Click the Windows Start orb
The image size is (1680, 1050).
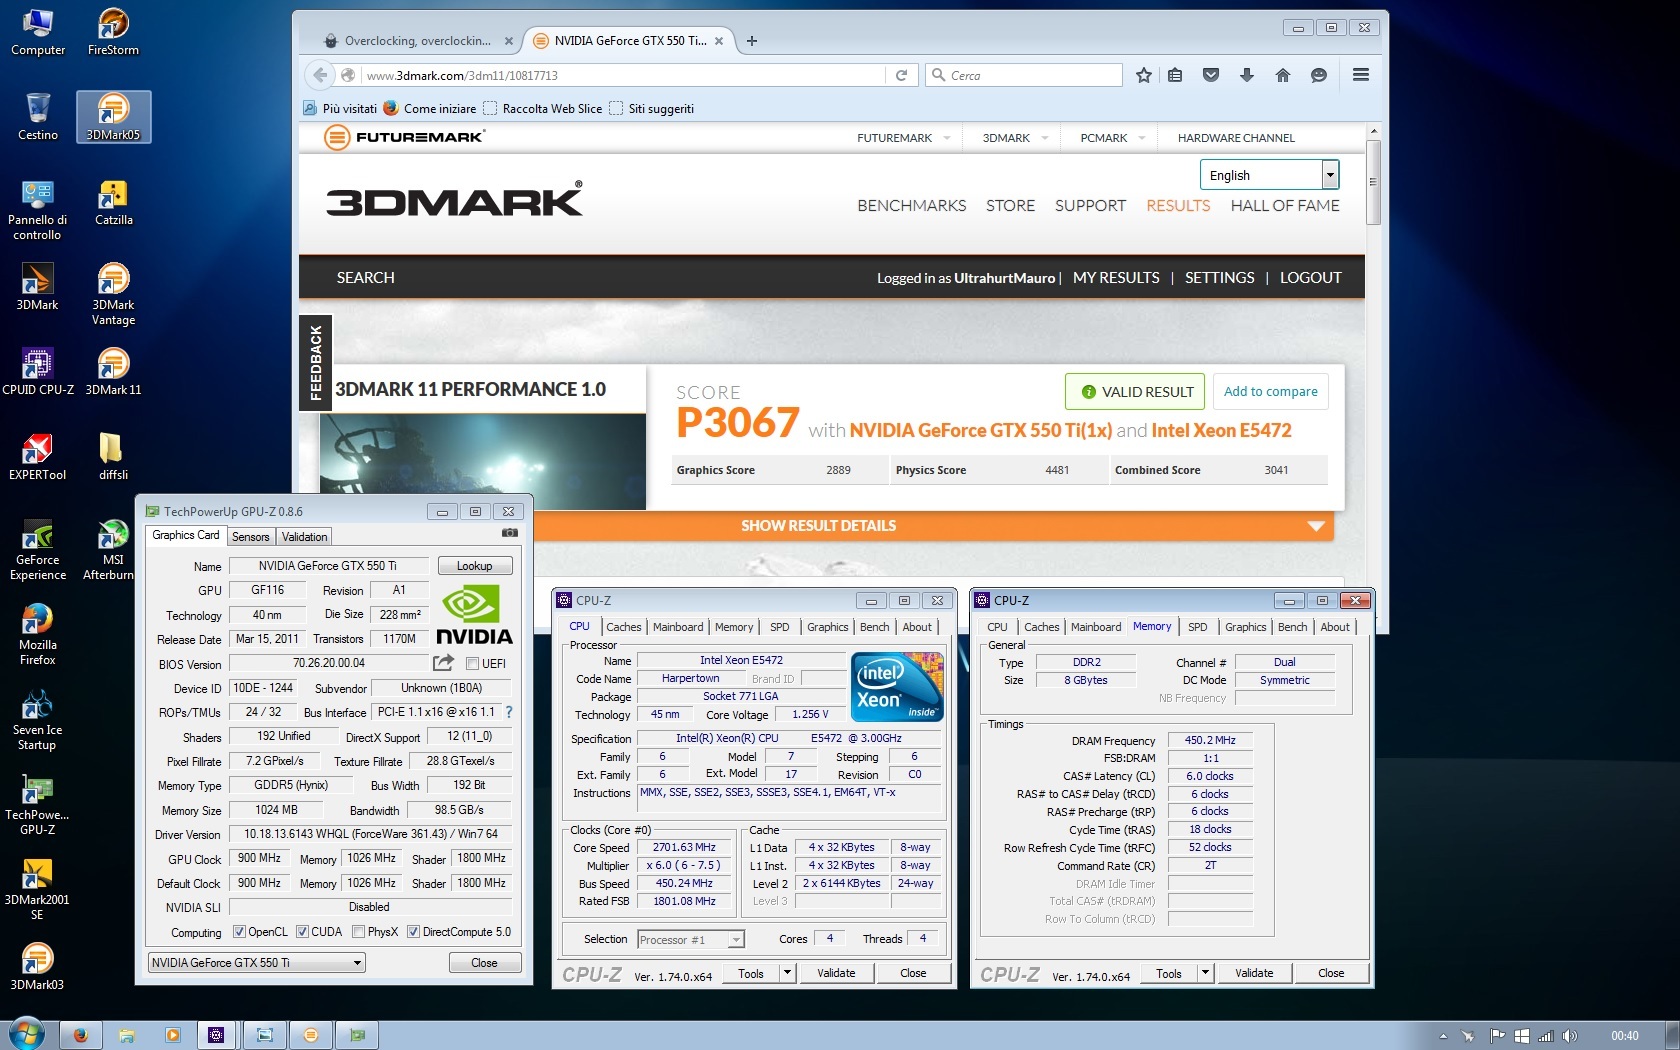[x=26, y=1033]
